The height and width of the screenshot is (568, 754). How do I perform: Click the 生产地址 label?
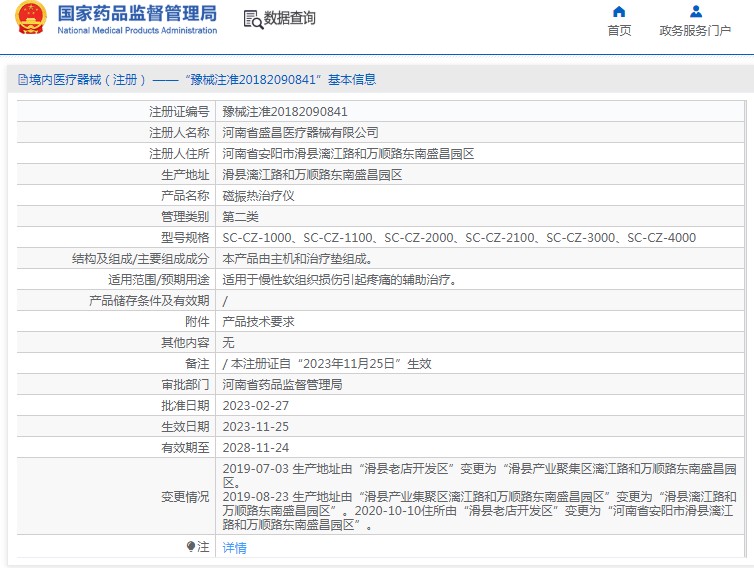(x=185, y=175)
